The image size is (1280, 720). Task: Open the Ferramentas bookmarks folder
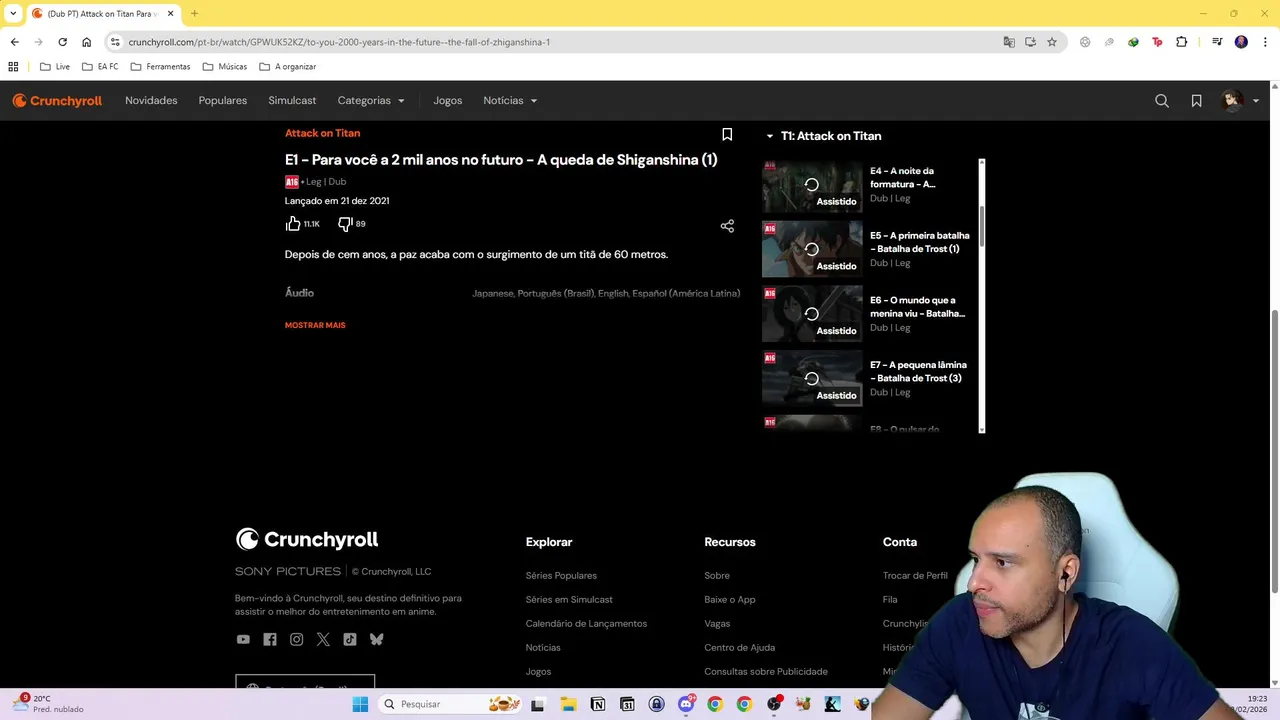tap(160, 67)
